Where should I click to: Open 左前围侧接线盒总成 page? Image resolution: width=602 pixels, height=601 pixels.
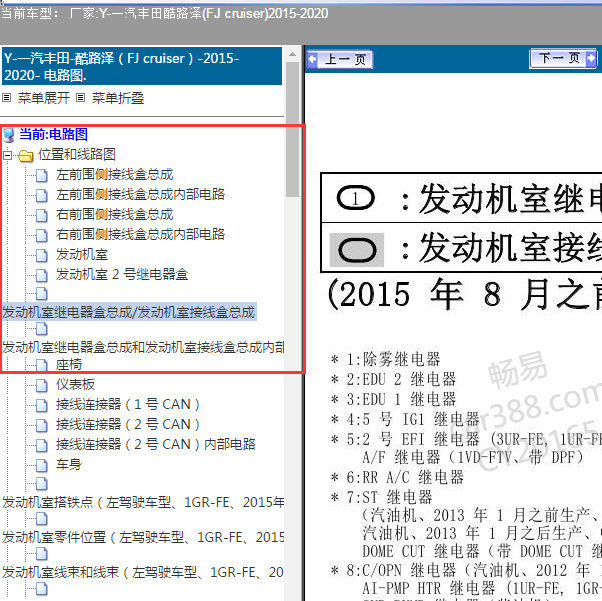pos(114,174)
